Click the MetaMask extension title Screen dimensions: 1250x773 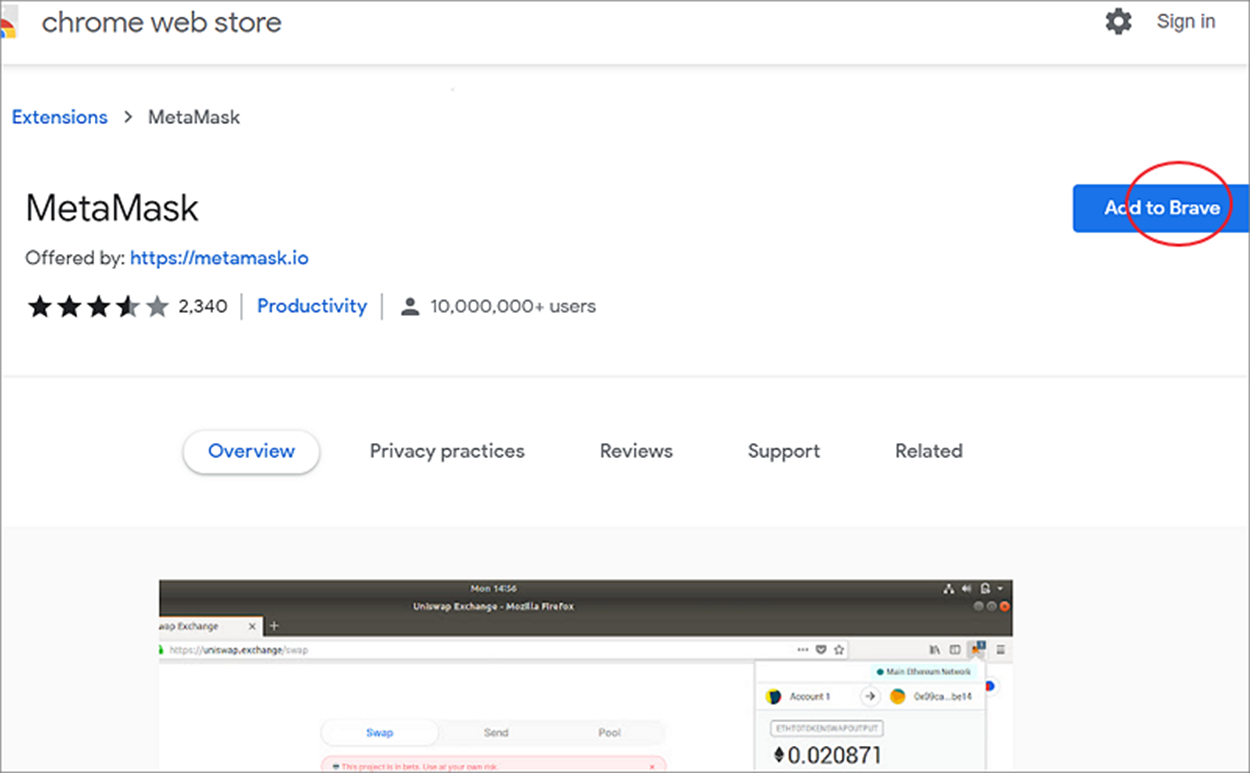click(x=112, y=208)
